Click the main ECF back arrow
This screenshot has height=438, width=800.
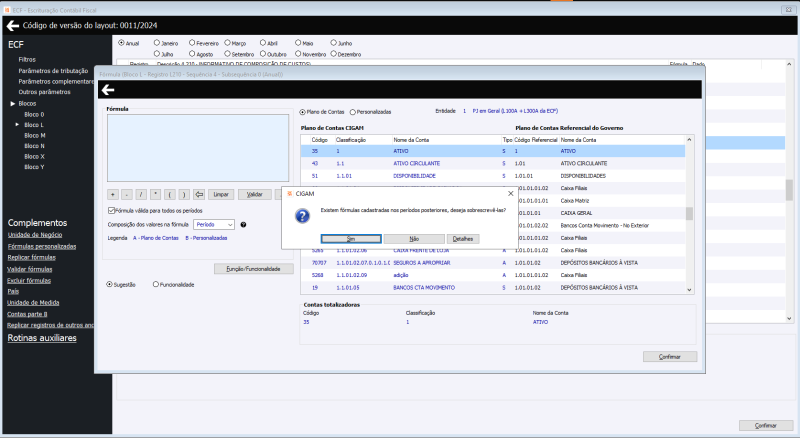(12, 24)
